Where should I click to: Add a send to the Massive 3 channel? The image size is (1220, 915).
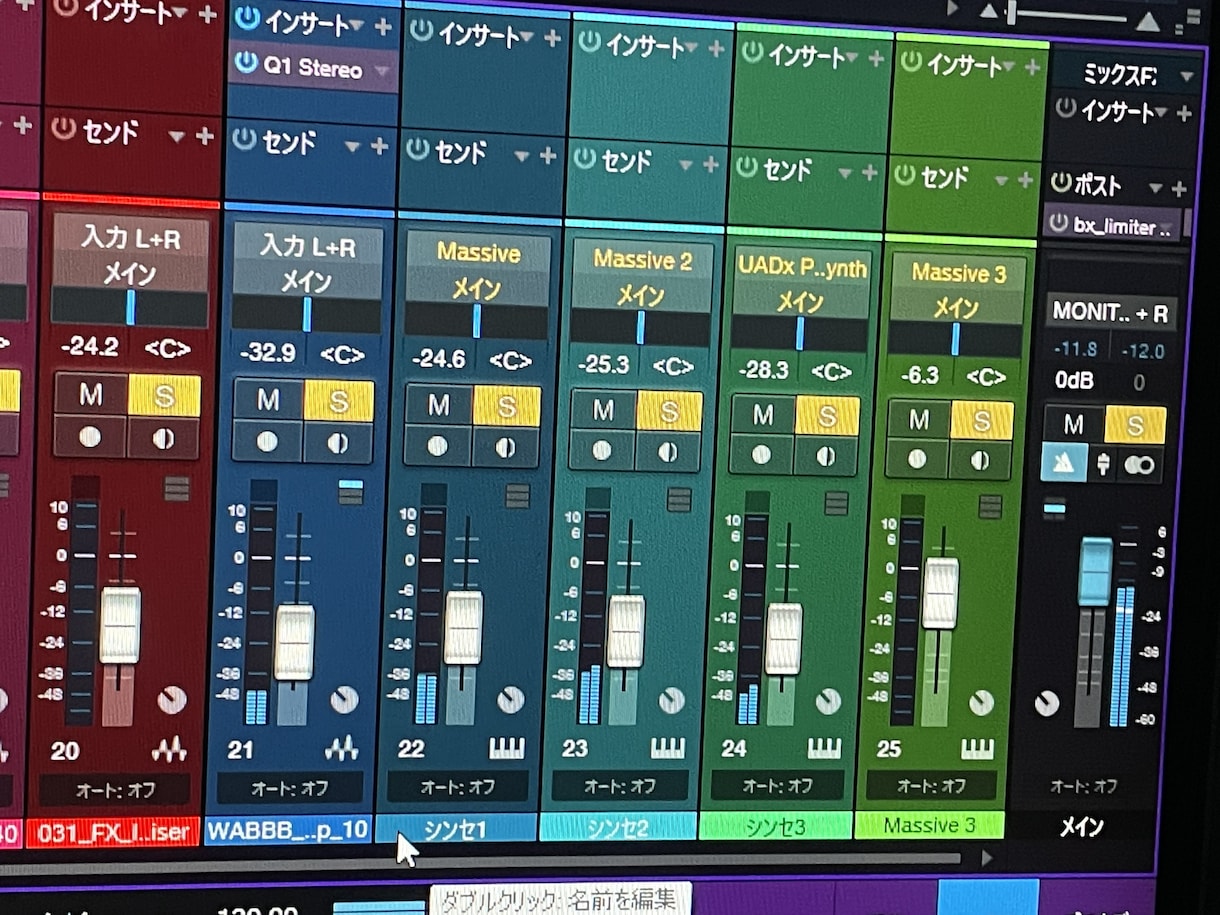click(x=1024, y=180)
